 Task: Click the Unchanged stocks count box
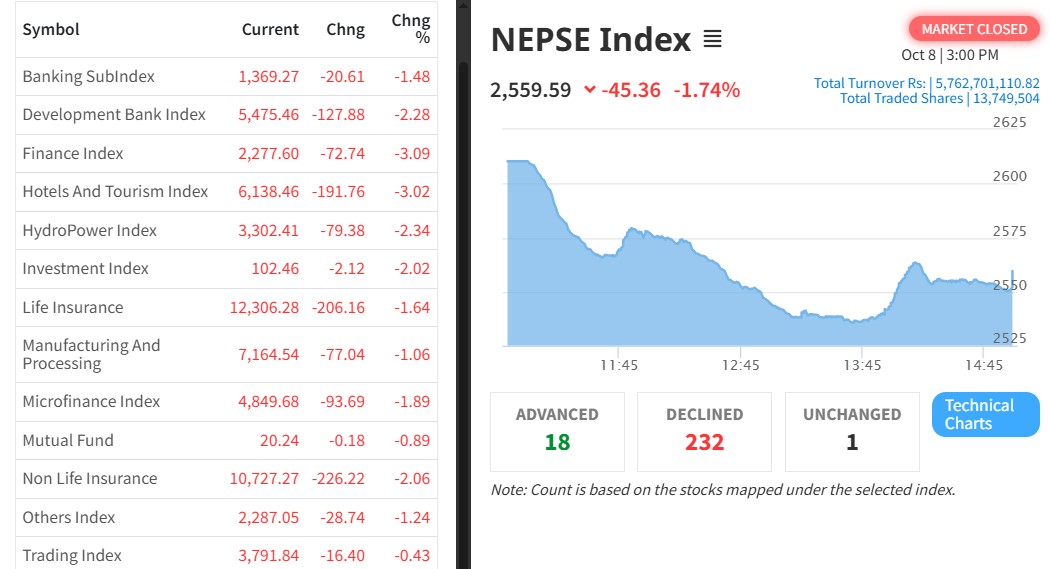click(852, 430)
